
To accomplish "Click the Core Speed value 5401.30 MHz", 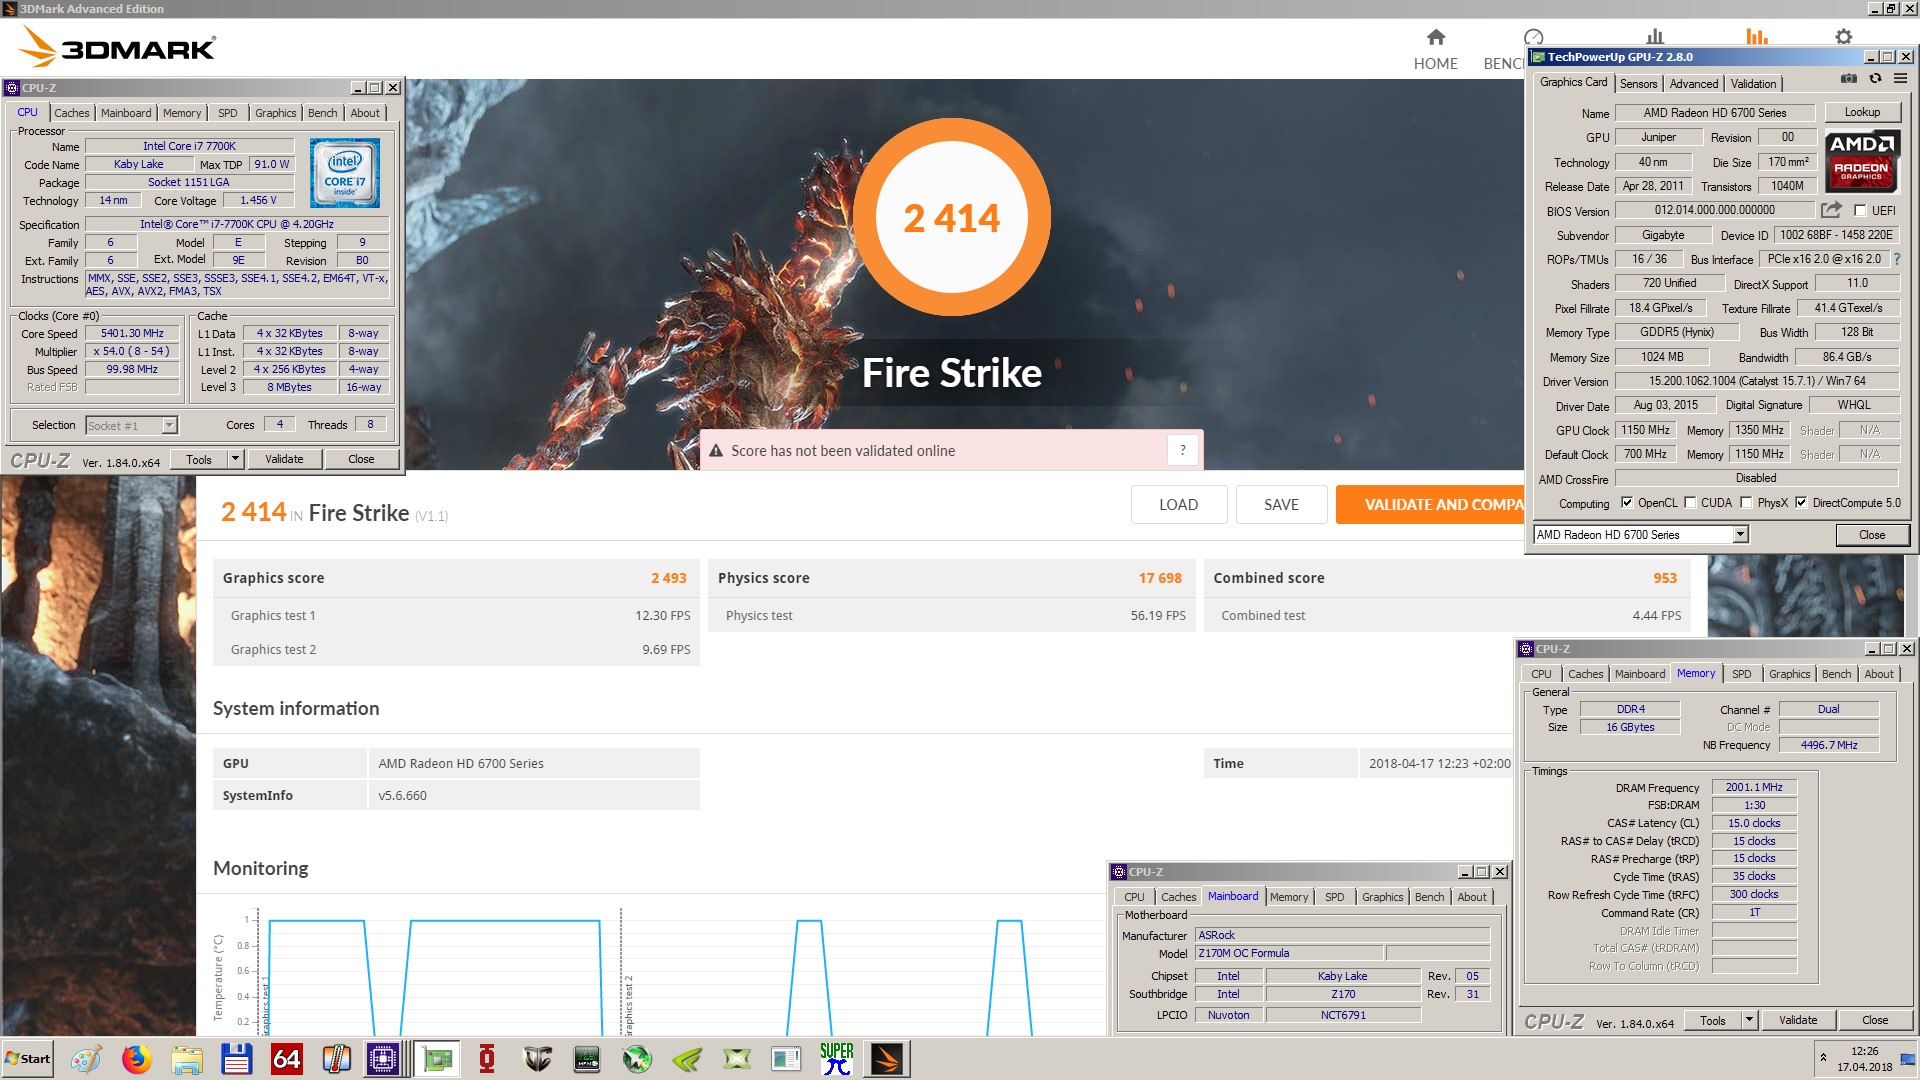I will click(132, 334).
